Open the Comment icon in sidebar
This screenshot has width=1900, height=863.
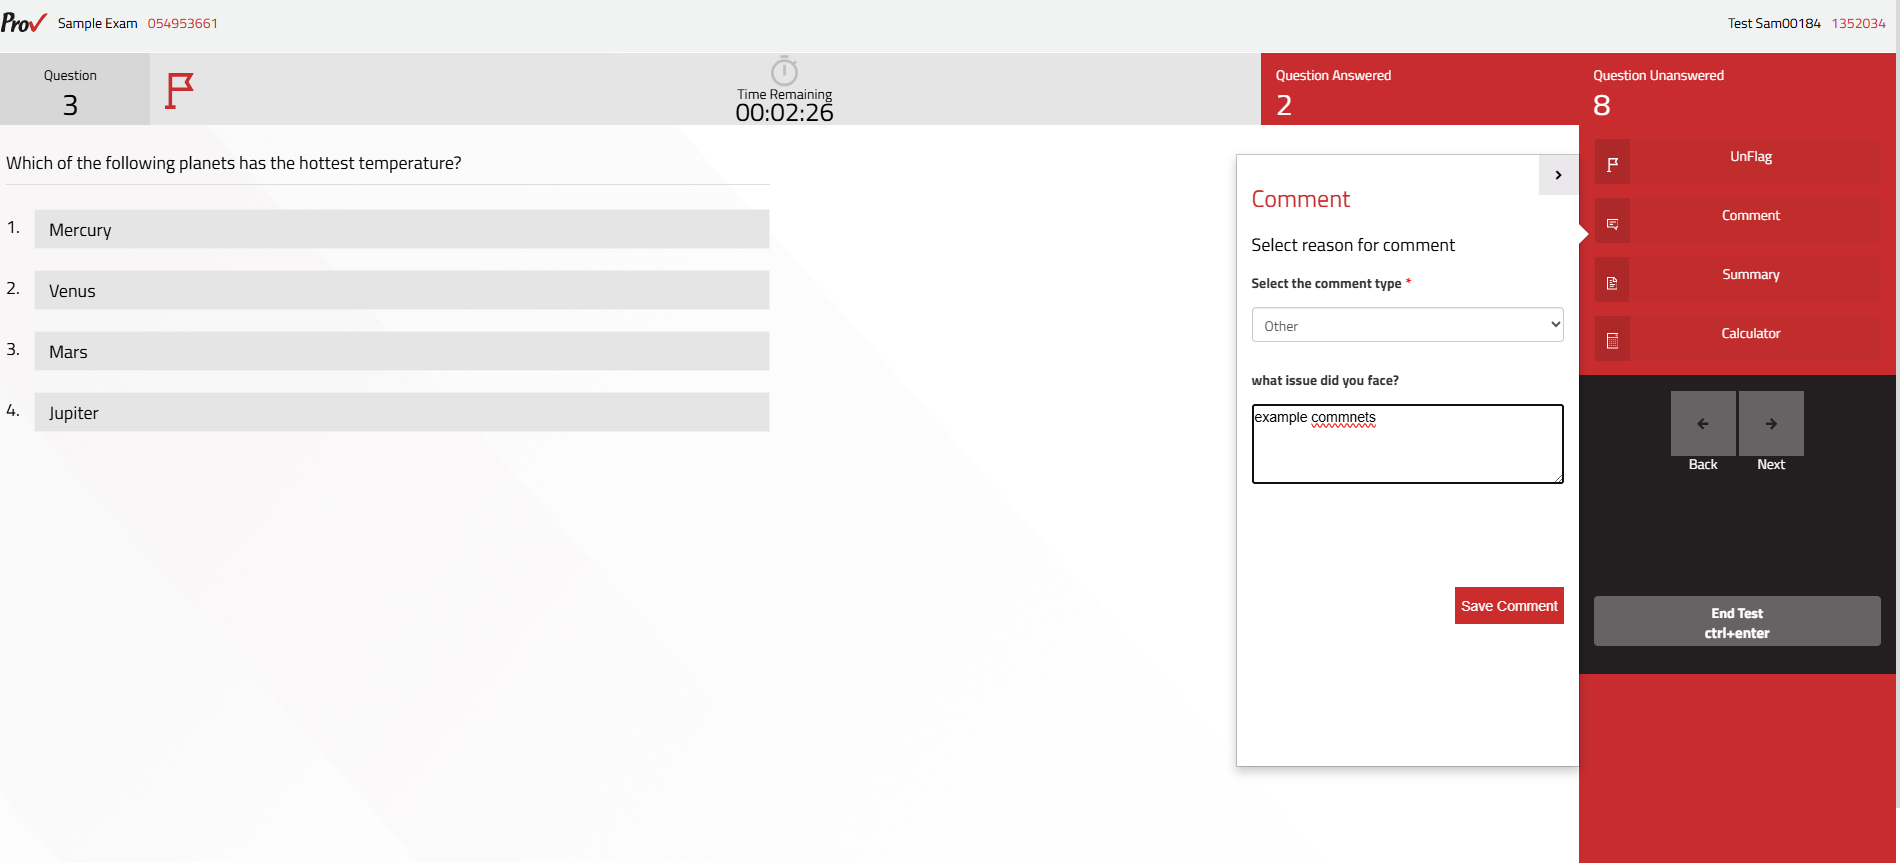(x=1612, y=224)
